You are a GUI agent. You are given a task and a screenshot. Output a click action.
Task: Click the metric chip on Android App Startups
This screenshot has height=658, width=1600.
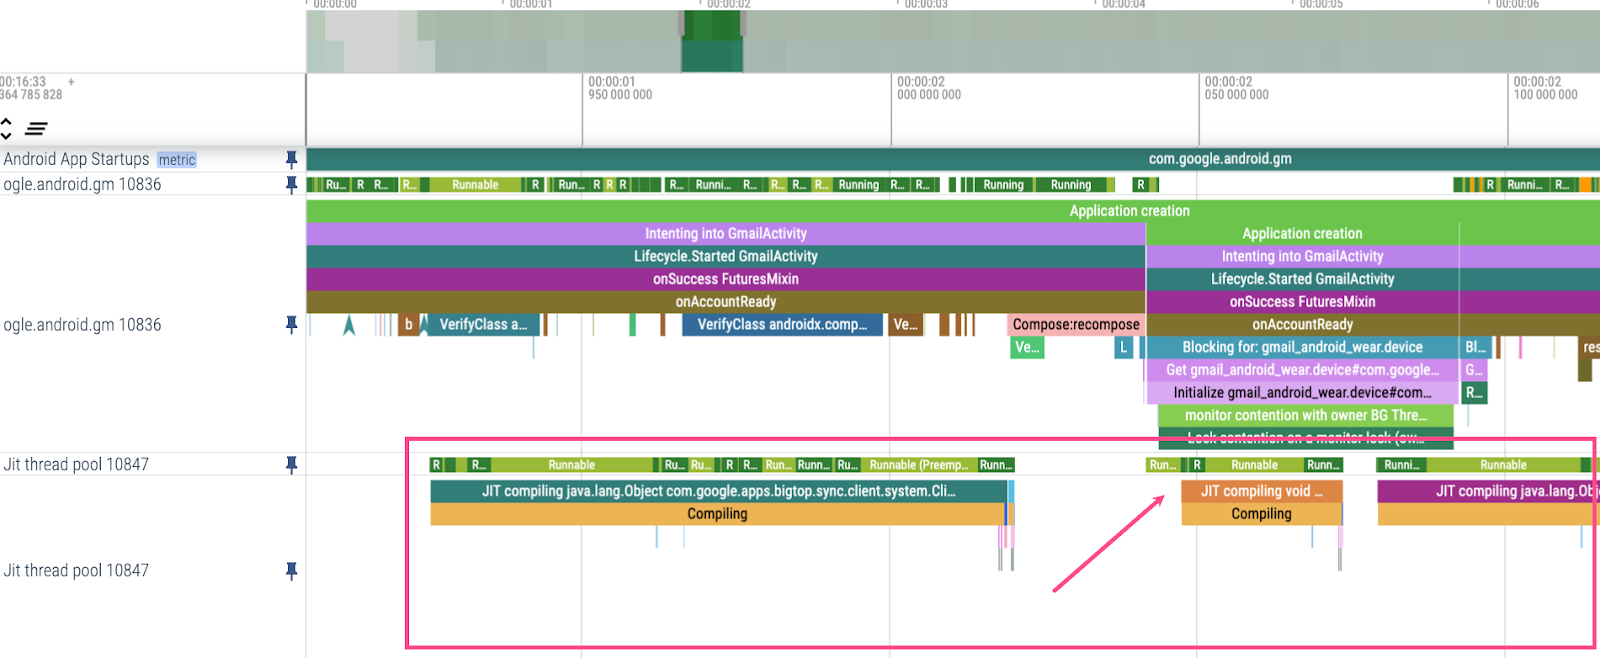(x=177, y=160)
